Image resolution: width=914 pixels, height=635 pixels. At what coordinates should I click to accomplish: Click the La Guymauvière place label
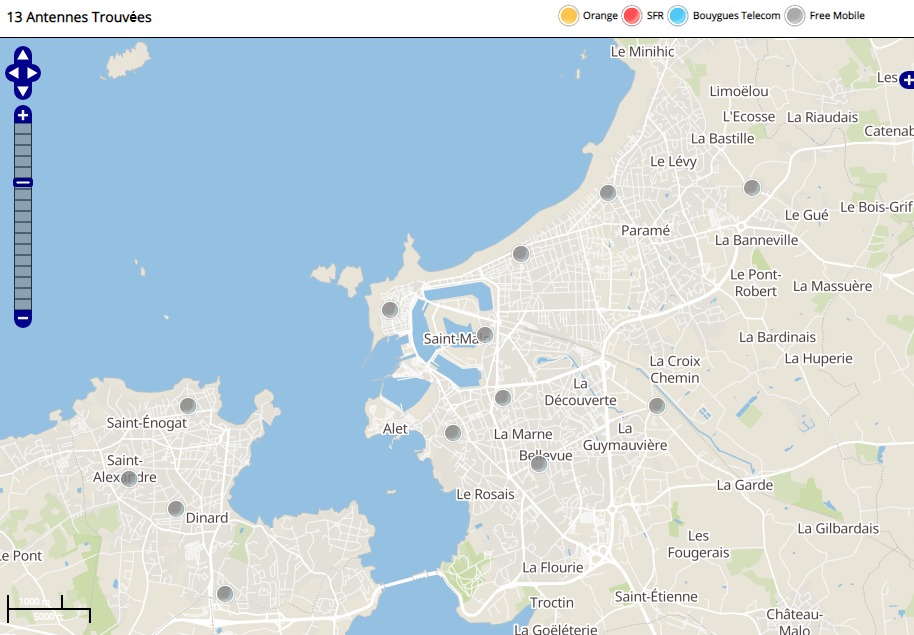[x=625, y=437]
